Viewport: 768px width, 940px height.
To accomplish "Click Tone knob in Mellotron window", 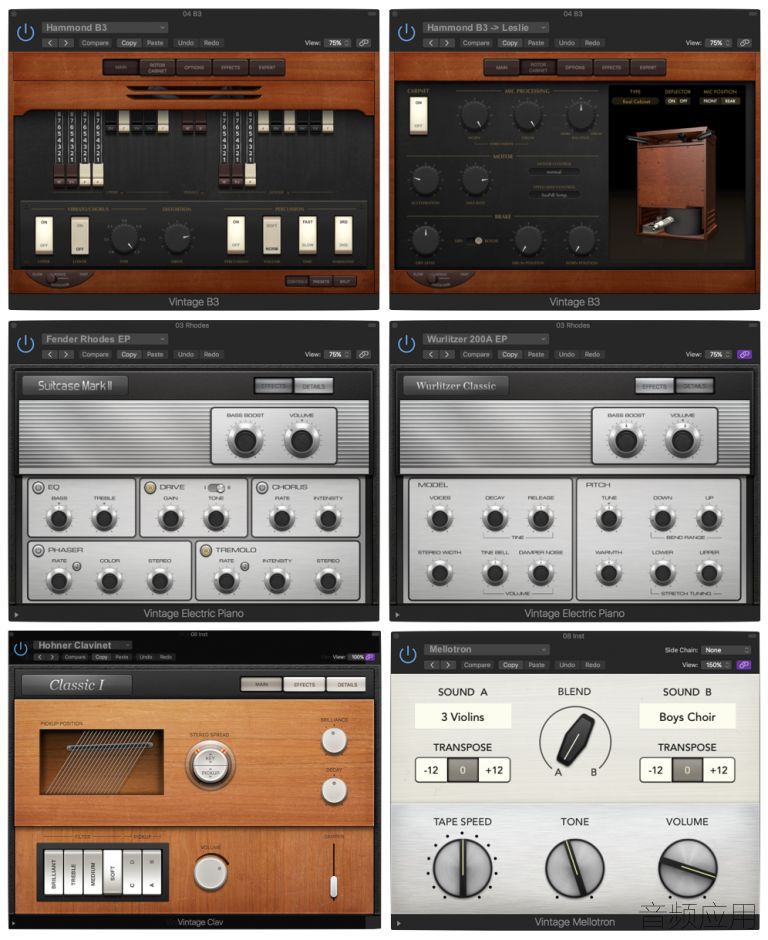I will [x=574, y=867].
